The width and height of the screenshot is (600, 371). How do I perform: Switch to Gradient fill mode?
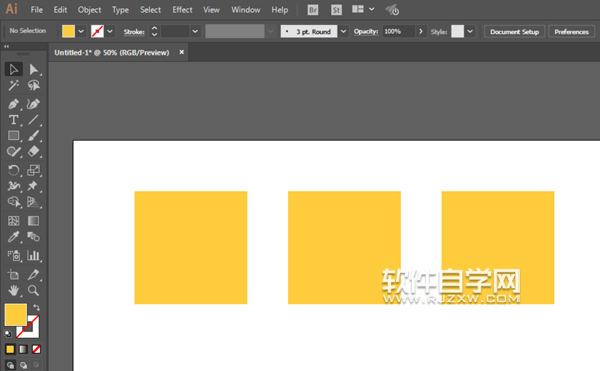[x=23, y=349]
